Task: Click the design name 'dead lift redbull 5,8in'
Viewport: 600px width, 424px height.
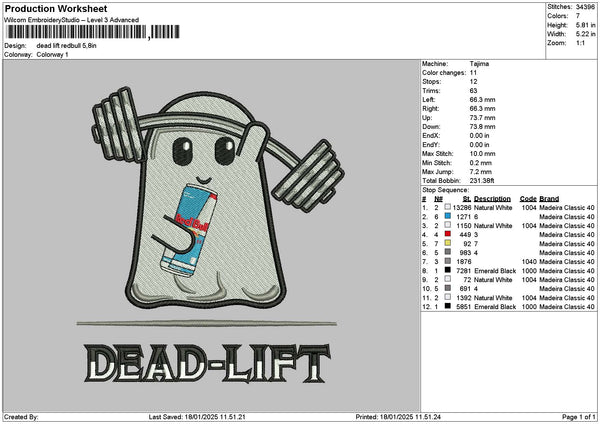Action: coord(66,46)
